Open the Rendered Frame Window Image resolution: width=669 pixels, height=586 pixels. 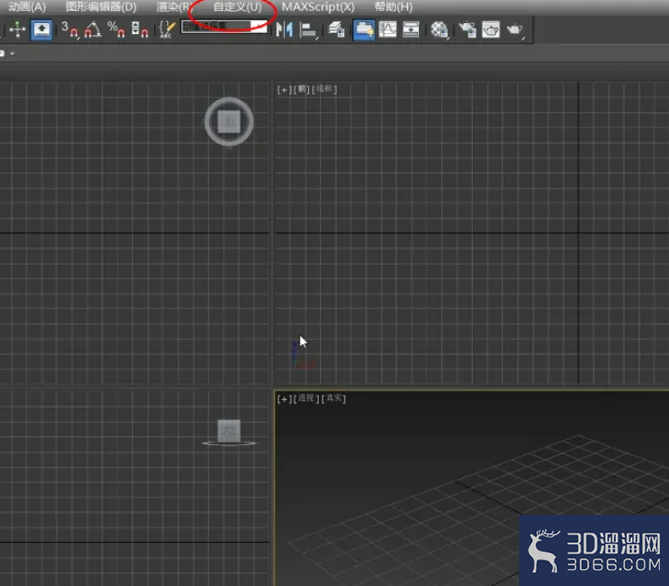491,29
